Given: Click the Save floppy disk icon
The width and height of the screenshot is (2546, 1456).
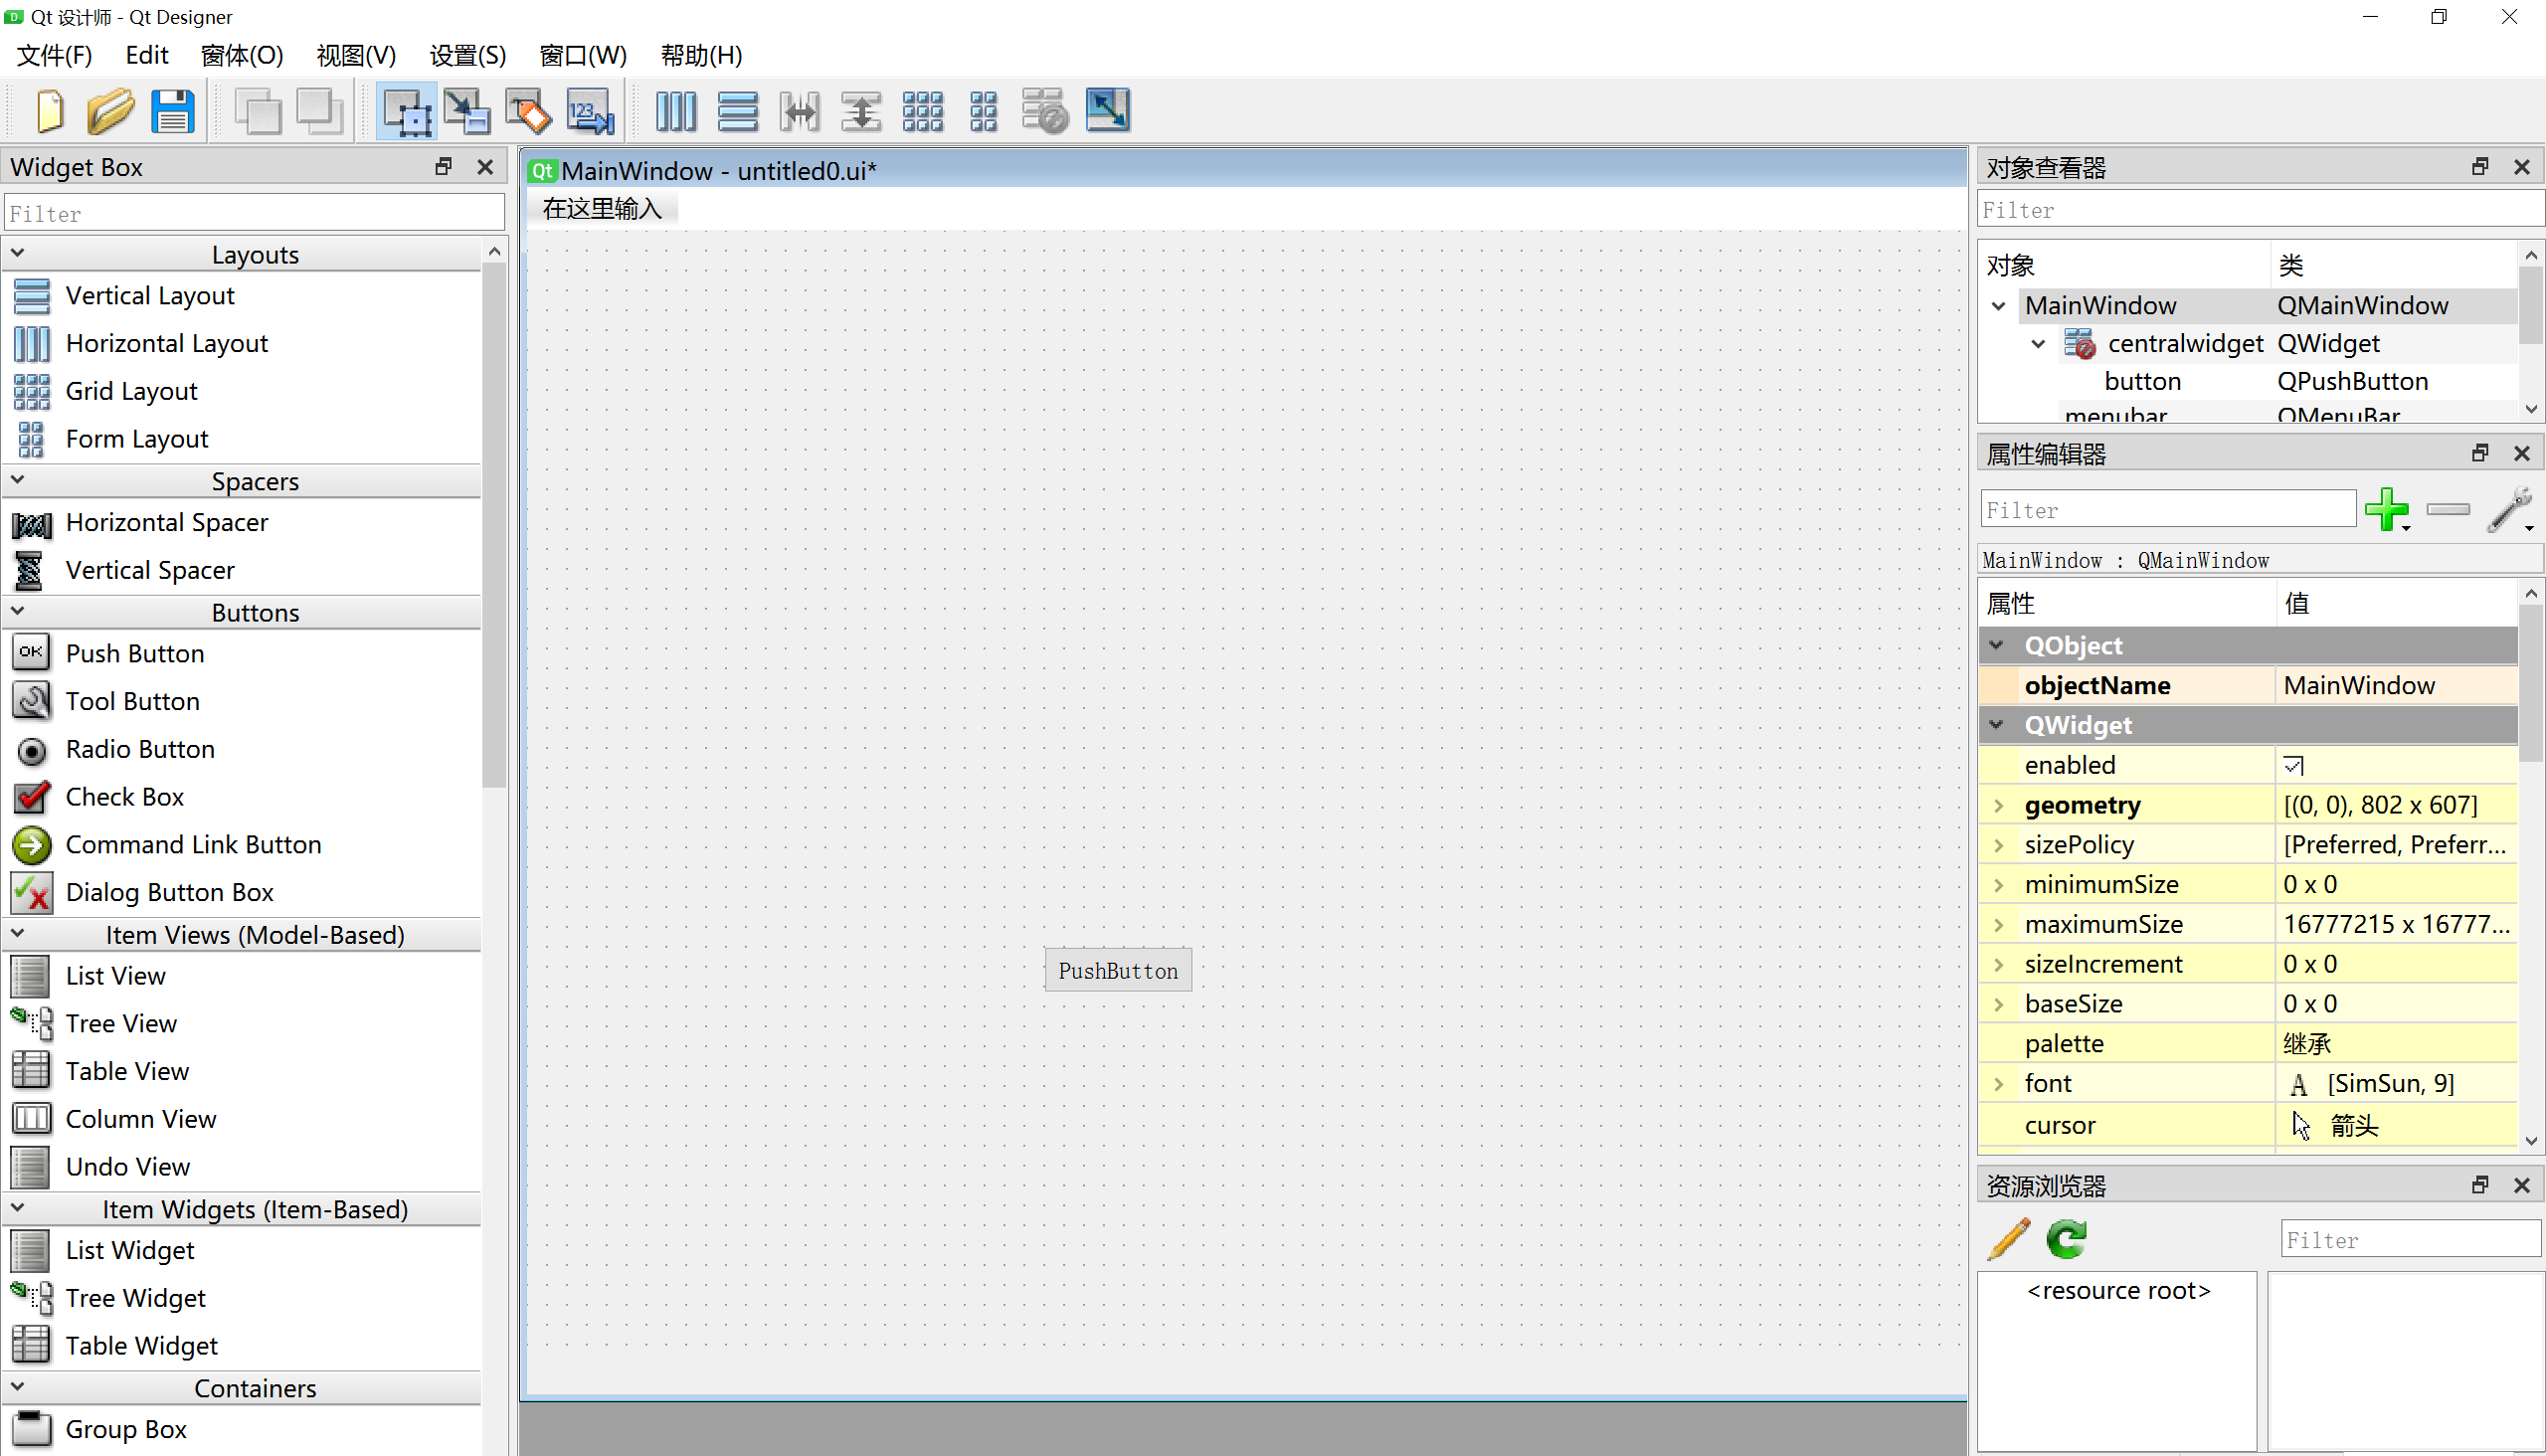Looking at the screenshot, I should [x=172, y=111].
